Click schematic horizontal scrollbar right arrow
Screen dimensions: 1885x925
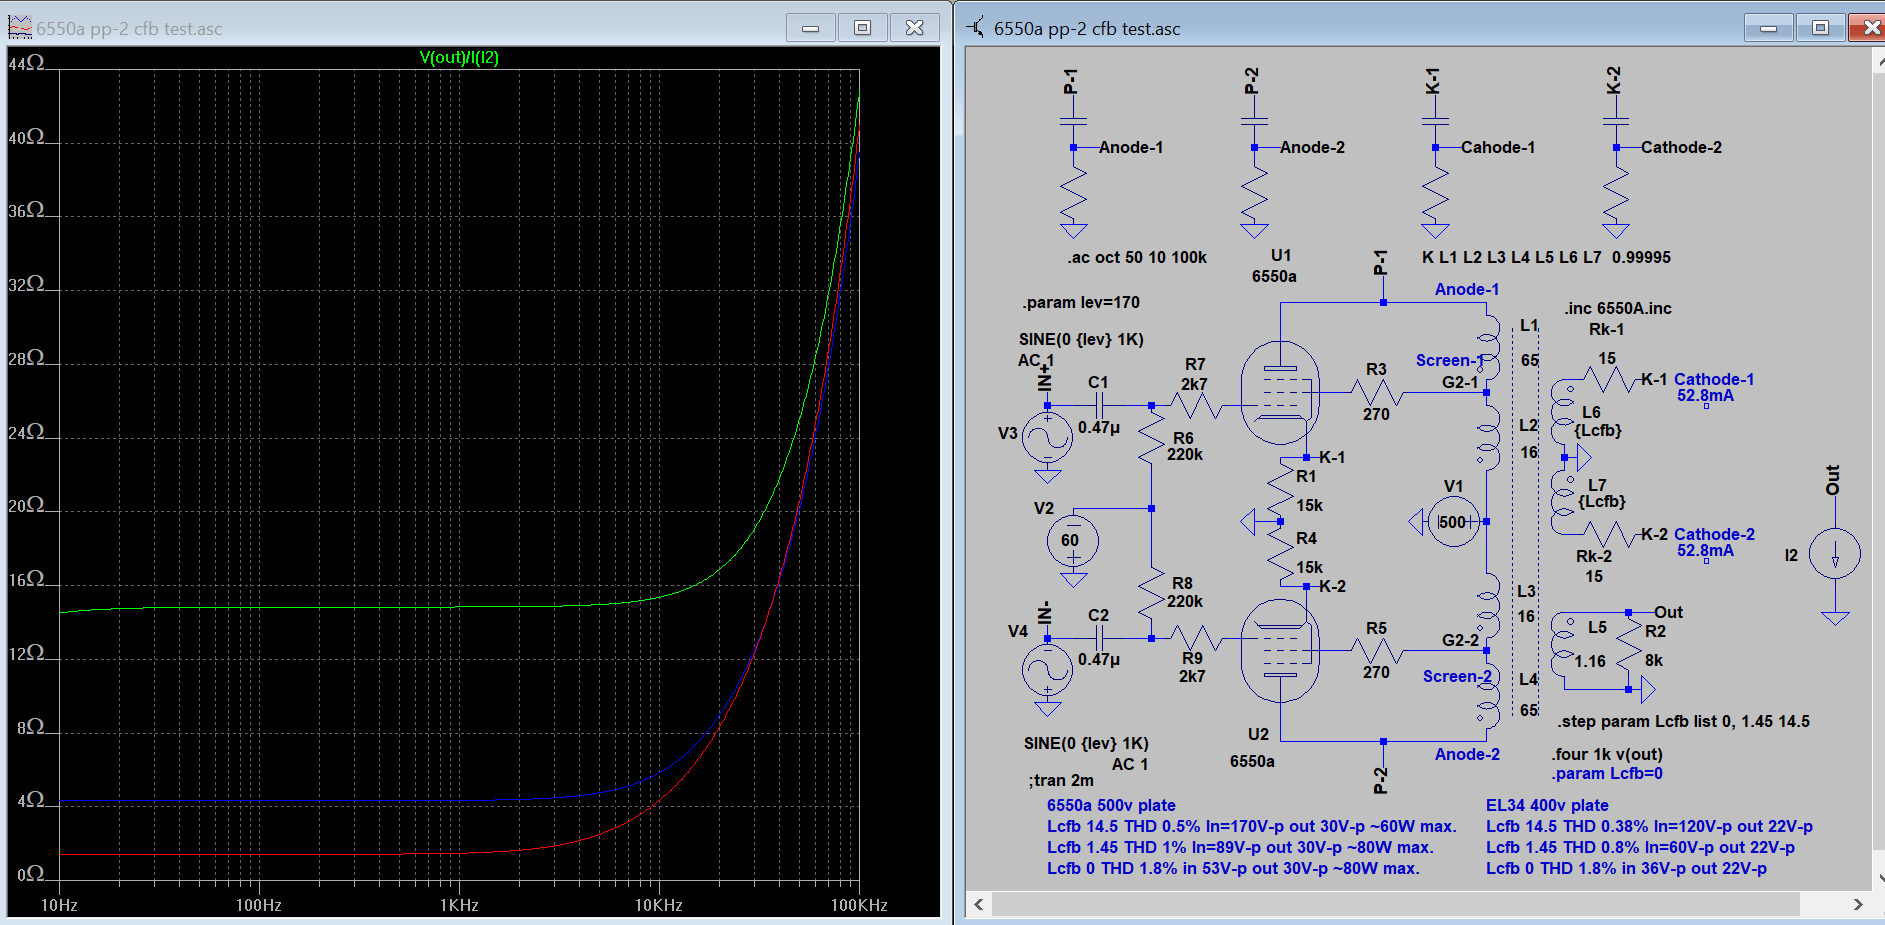[1858, 904]
